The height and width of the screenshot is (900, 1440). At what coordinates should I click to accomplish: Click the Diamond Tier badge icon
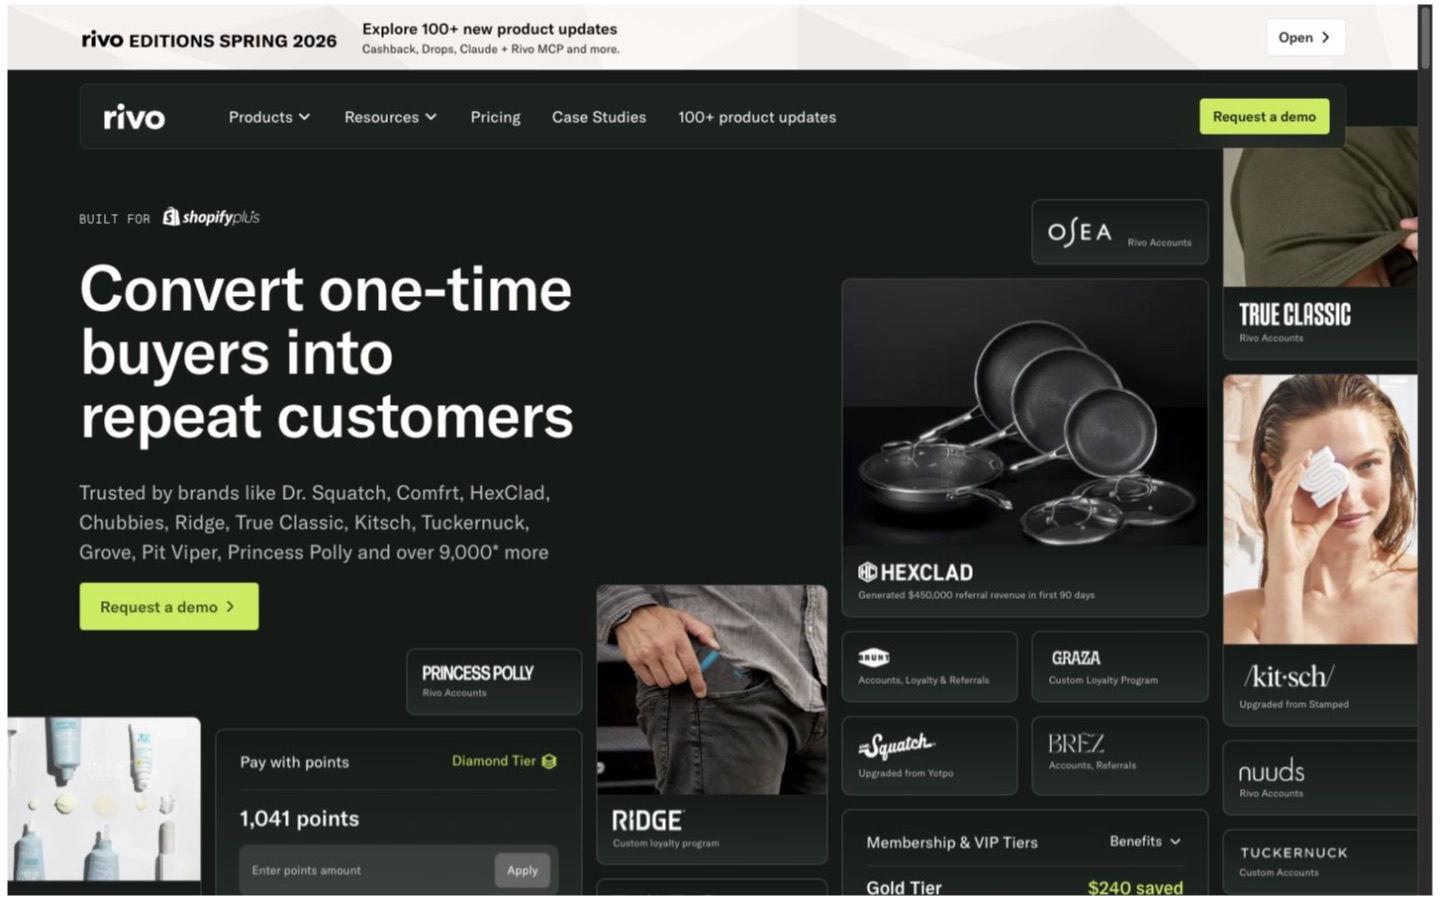click(549, 761)
